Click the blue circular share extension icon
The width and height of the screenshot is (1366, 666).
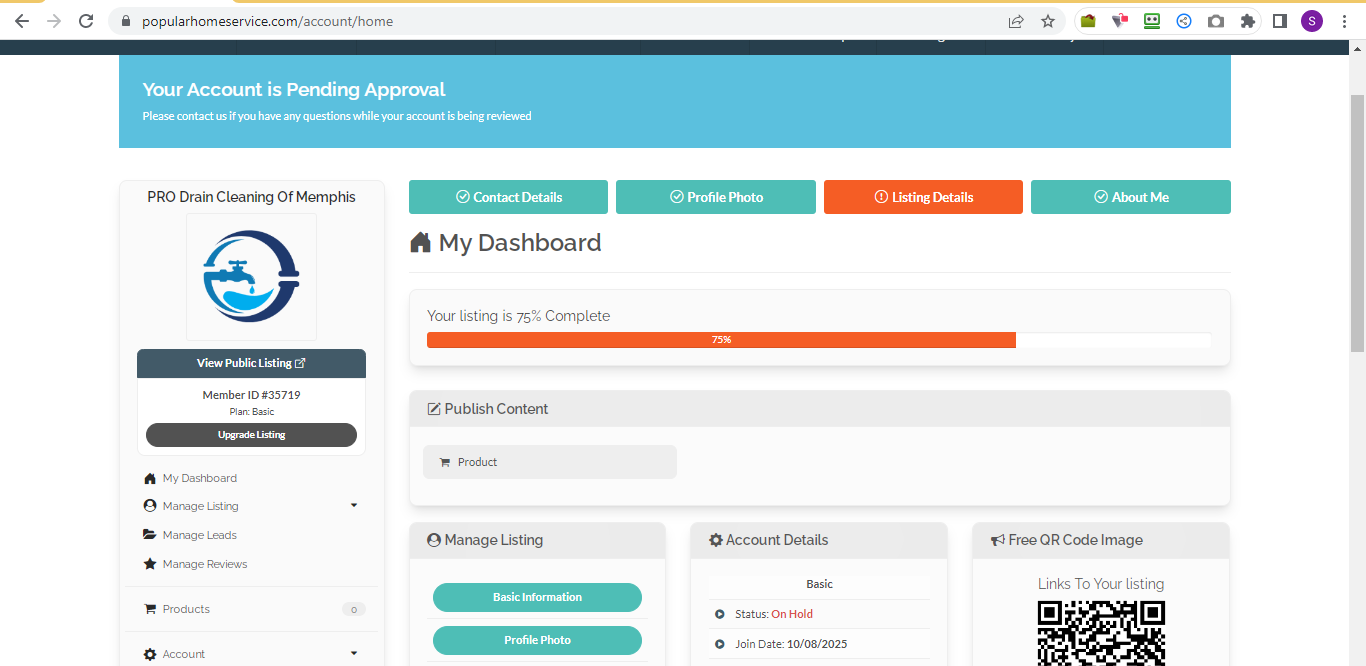coord(1184,21)
